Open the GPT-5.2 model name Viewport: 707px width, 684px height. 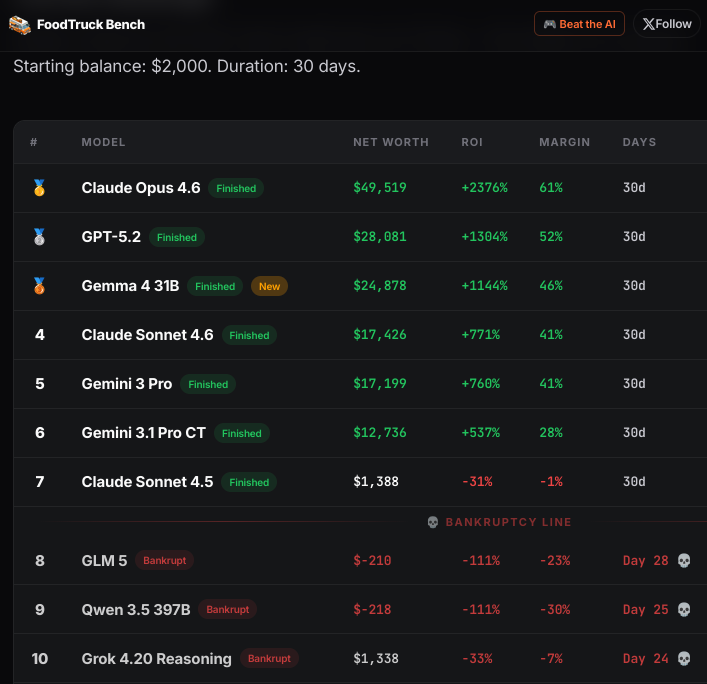point(111,237)
